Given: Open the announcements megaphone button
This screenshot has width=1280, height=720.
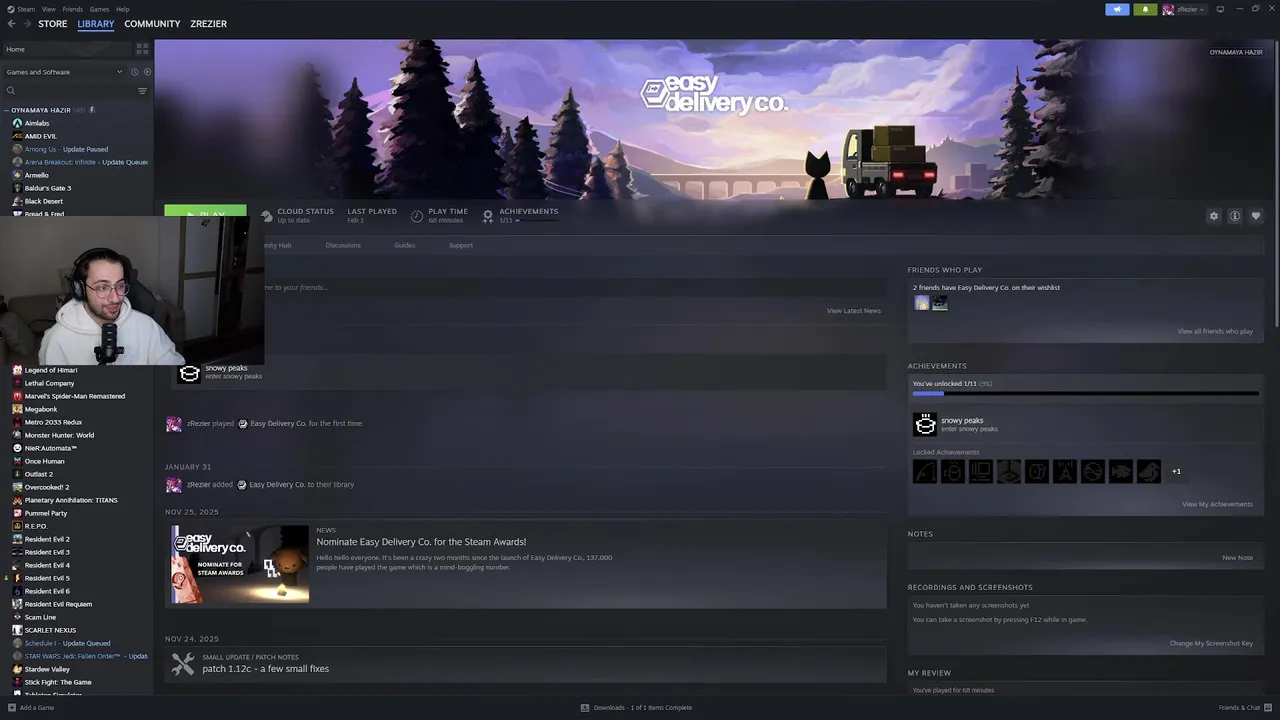Looking at the screenshot, I should tap(1117, 9).
